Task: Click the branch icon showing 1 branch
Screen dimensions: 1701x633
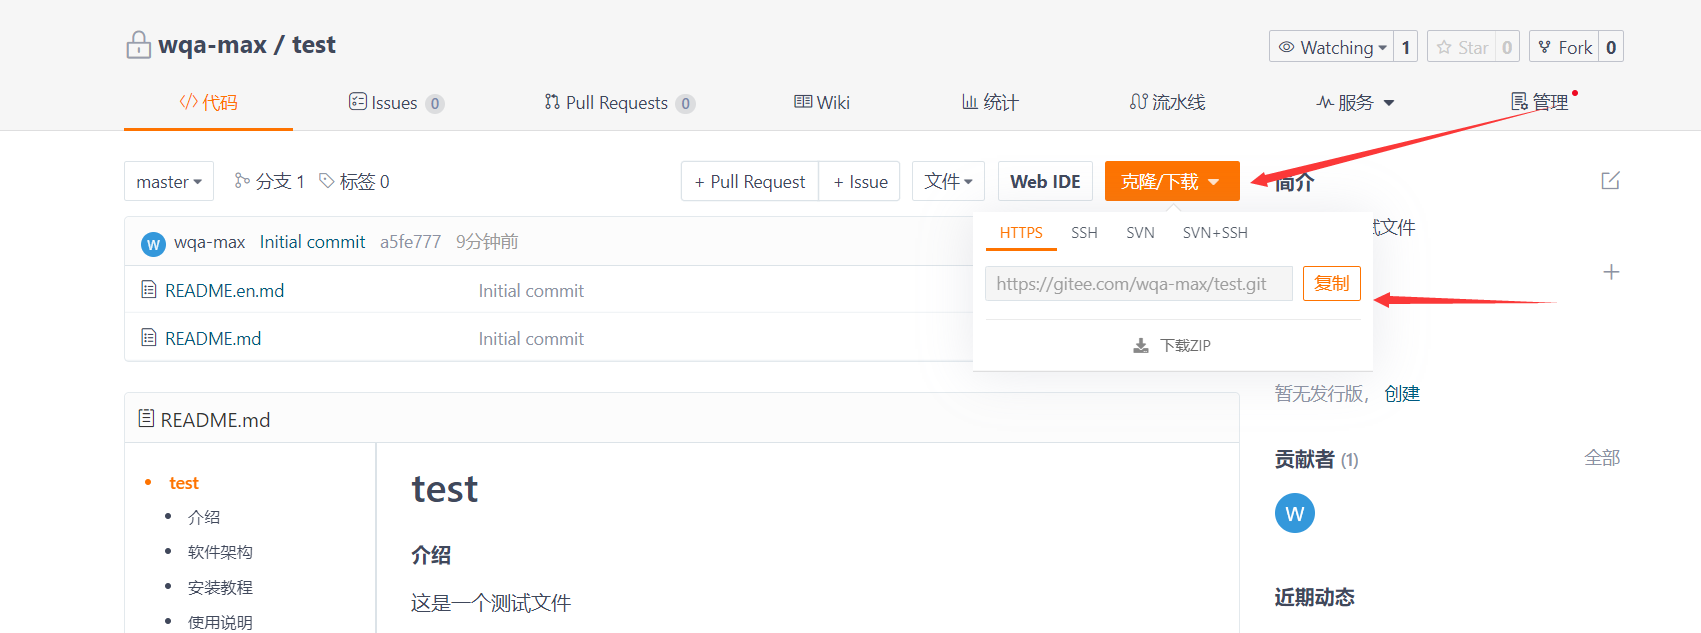Action: click(x=242, y=181)
